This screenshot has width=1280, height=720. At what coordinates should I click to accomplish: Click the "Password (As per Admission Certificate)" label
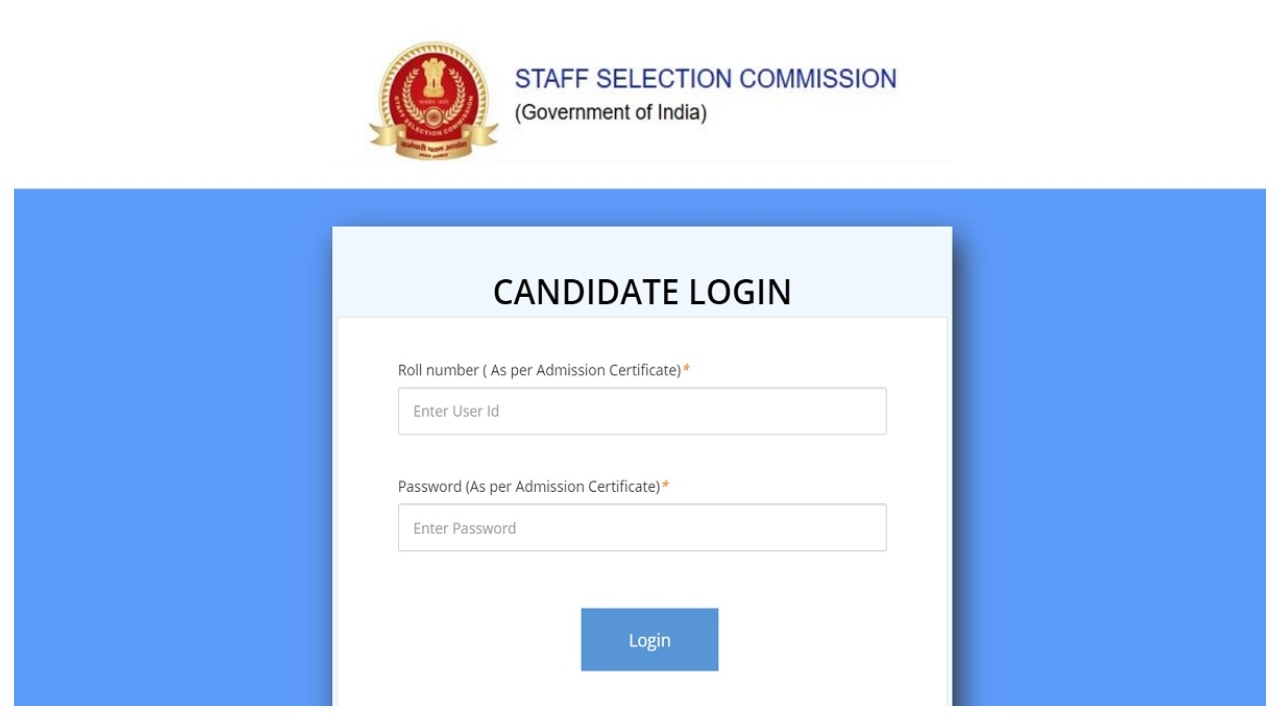[x=528, y=487]
